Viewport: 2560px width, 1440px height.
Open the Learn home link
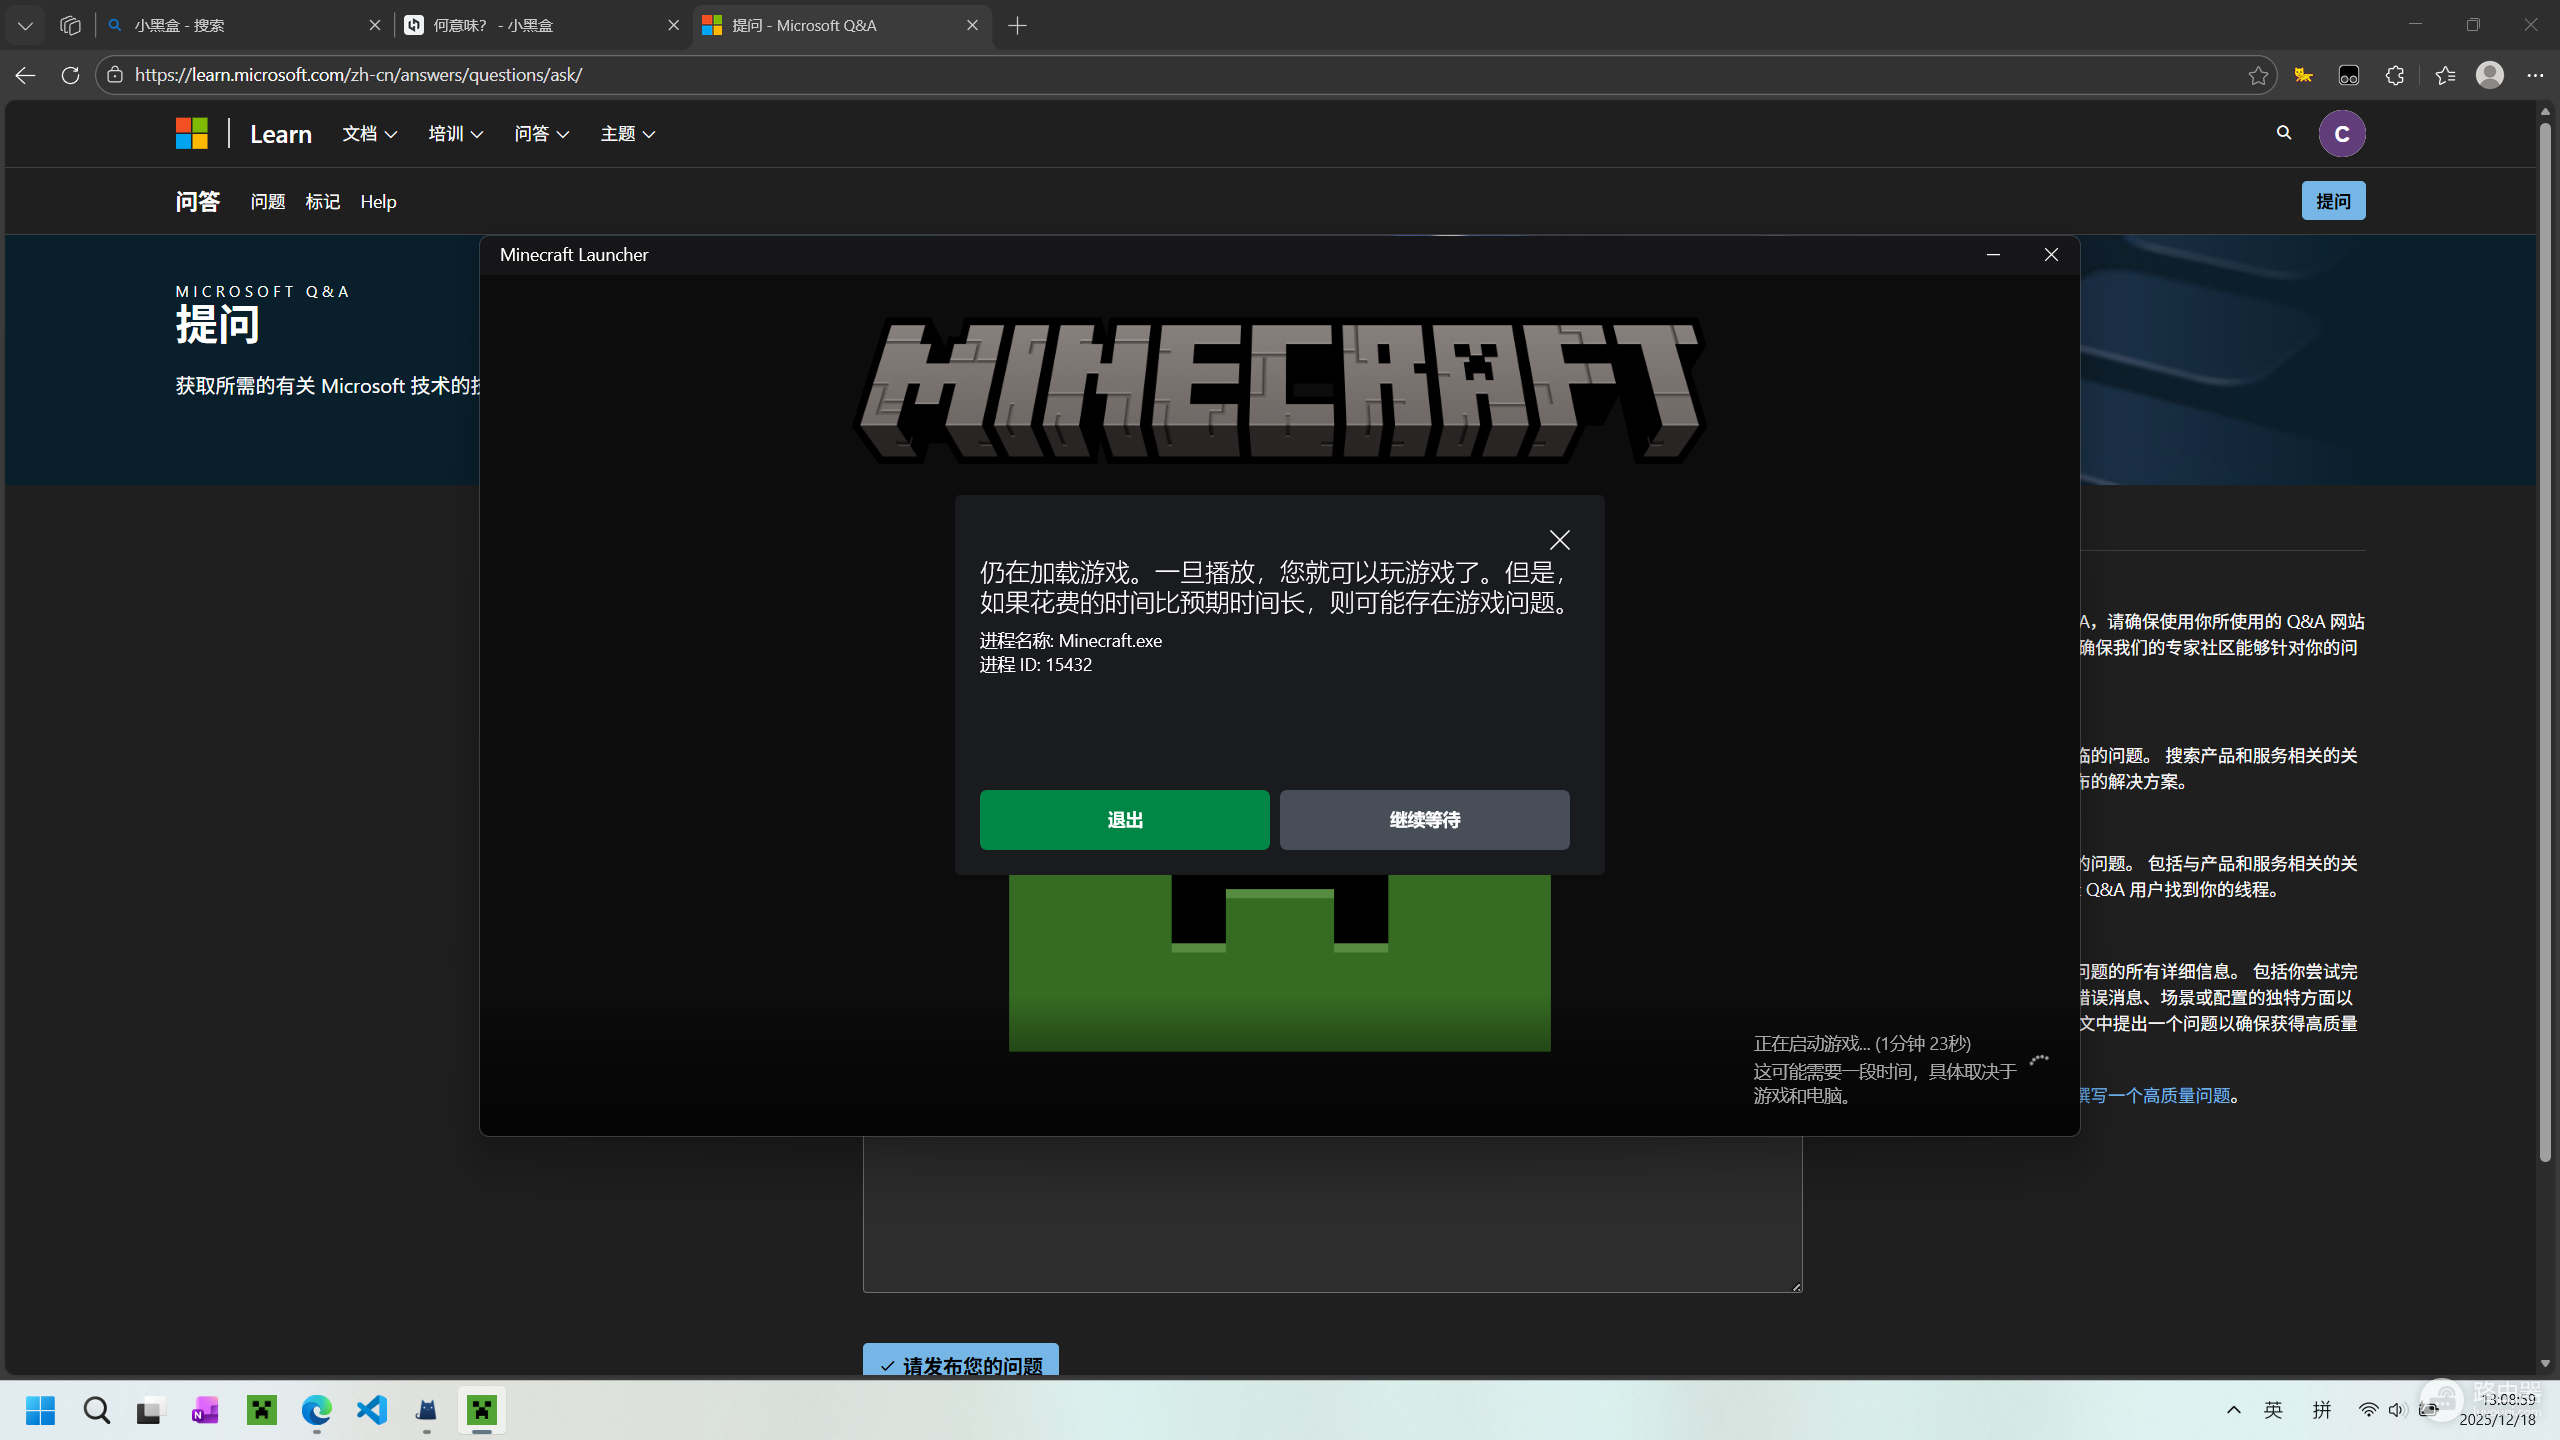[281, 134]
